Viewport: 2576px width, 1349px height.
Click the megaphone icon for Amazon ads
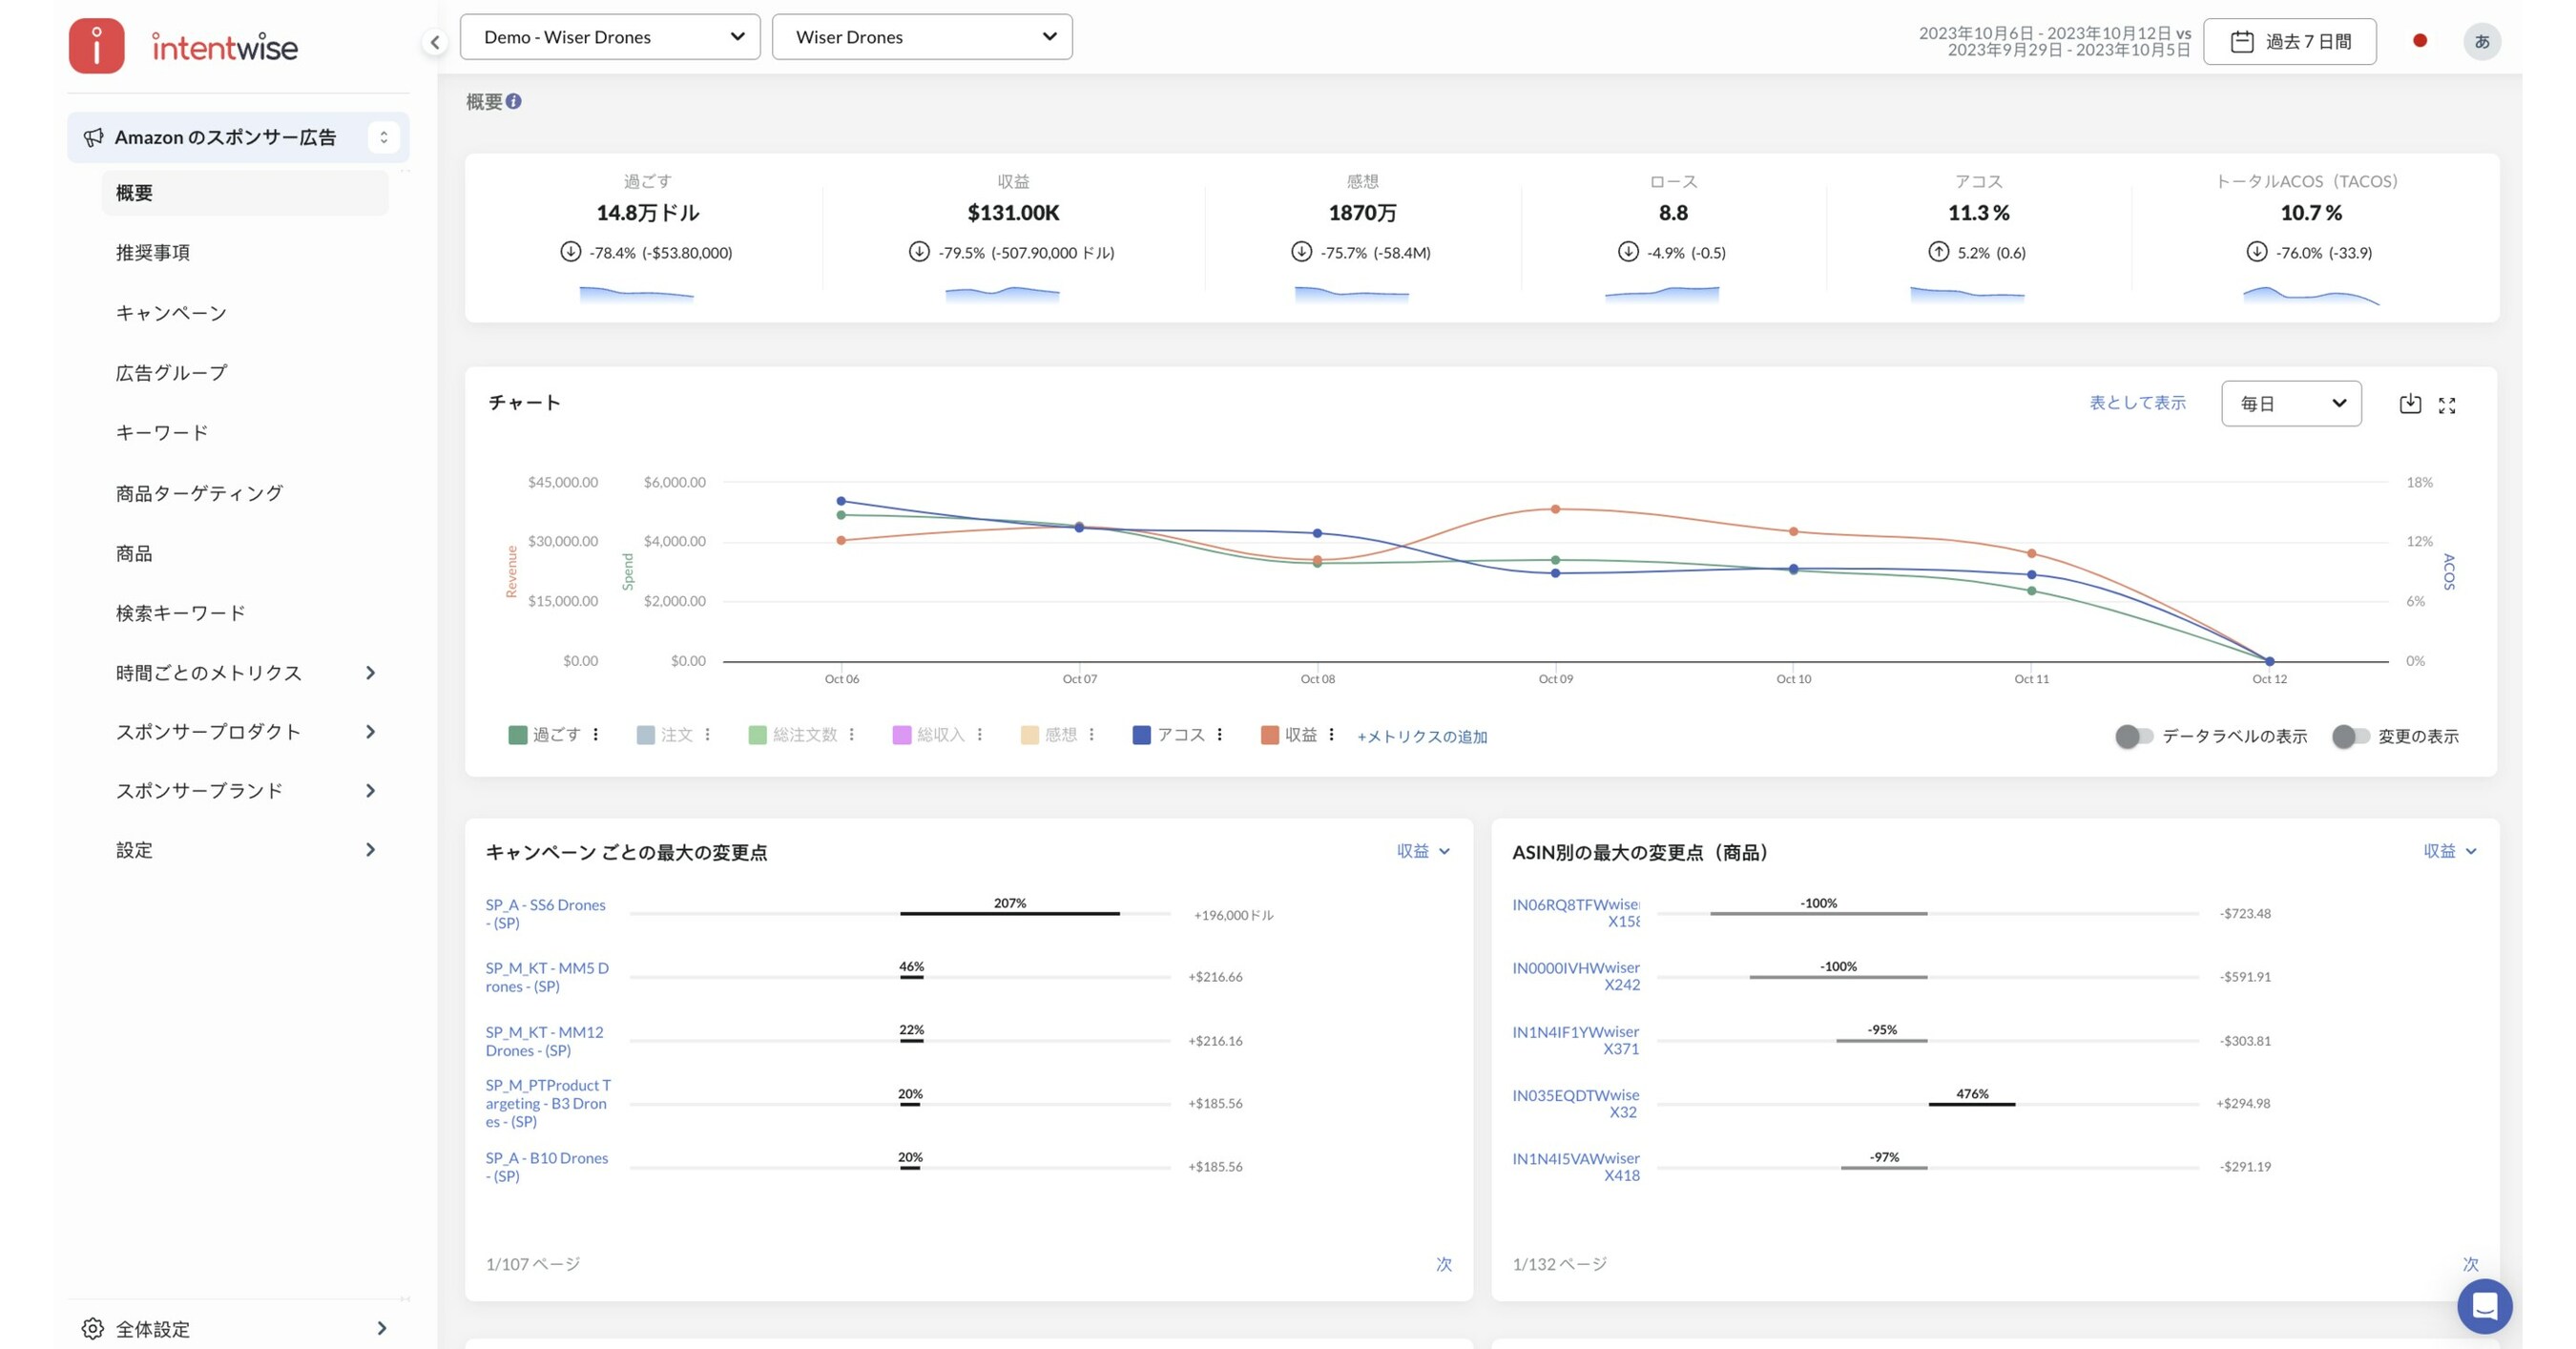coord(93,137)
